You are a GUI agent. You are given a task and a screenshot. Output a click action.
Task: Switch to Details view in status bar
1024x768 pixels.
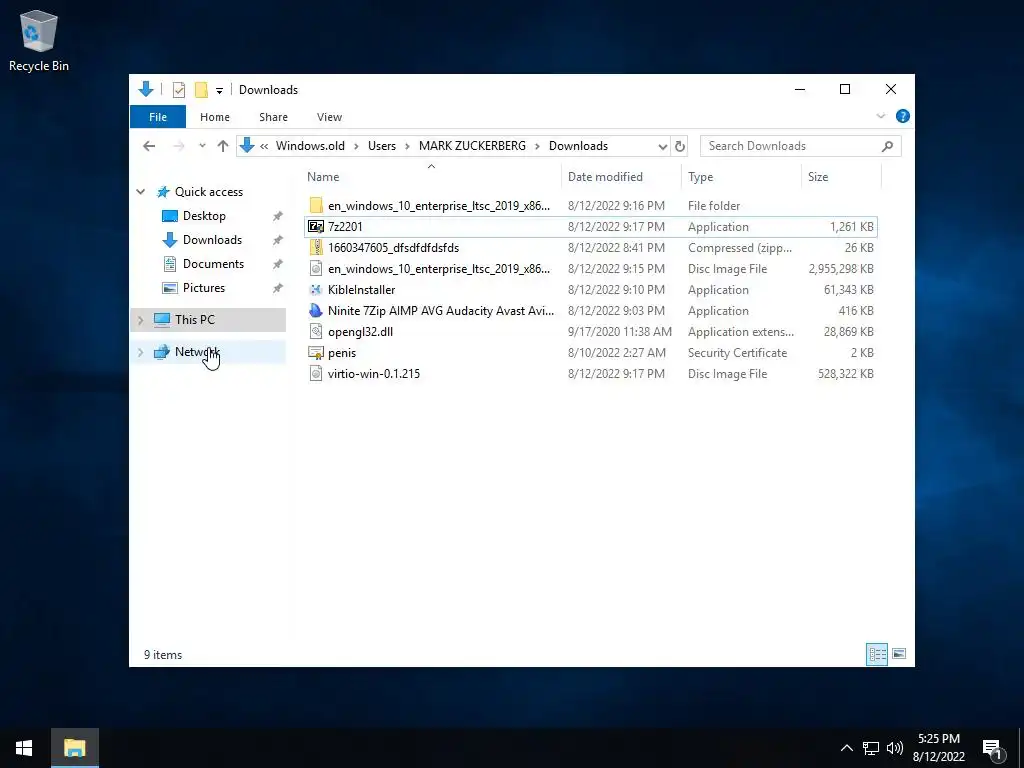pos(877,654)
